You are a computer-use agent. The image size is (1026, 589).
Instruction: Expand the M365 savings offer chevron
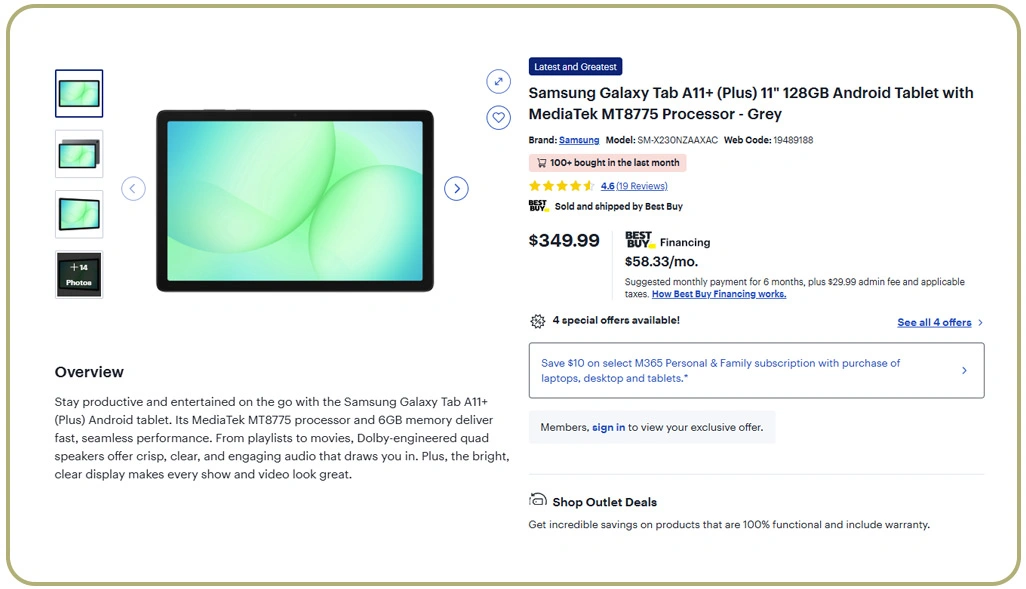pos(964,370)
